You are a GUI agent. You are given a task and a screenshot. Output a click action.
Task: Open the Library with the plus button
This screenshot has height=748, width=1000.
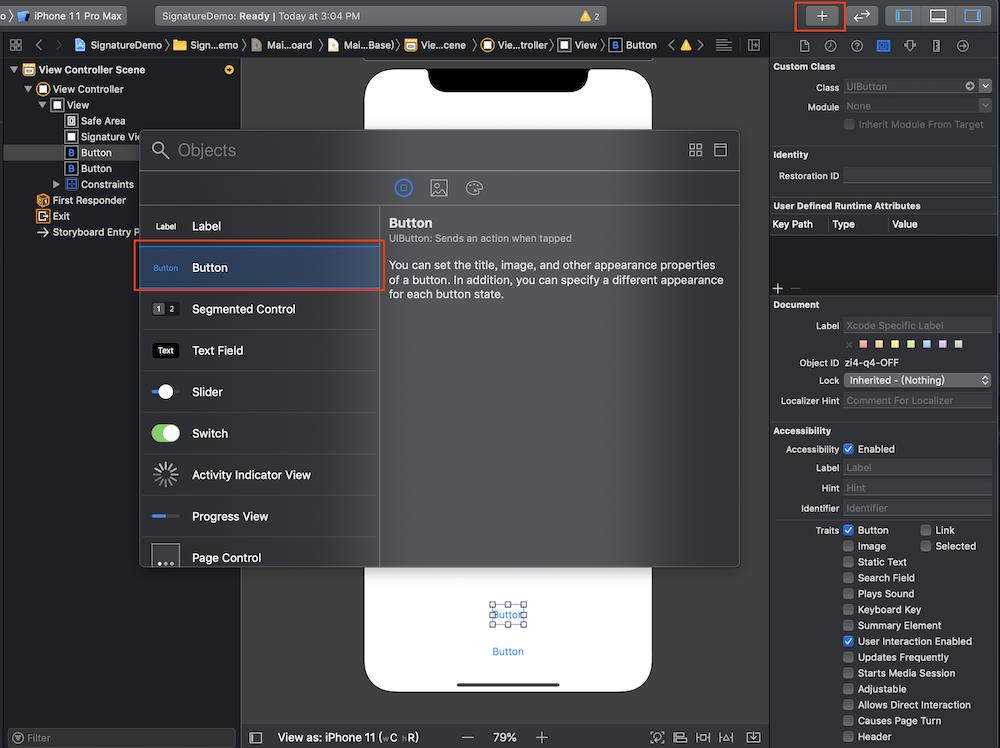coord(821,16)
